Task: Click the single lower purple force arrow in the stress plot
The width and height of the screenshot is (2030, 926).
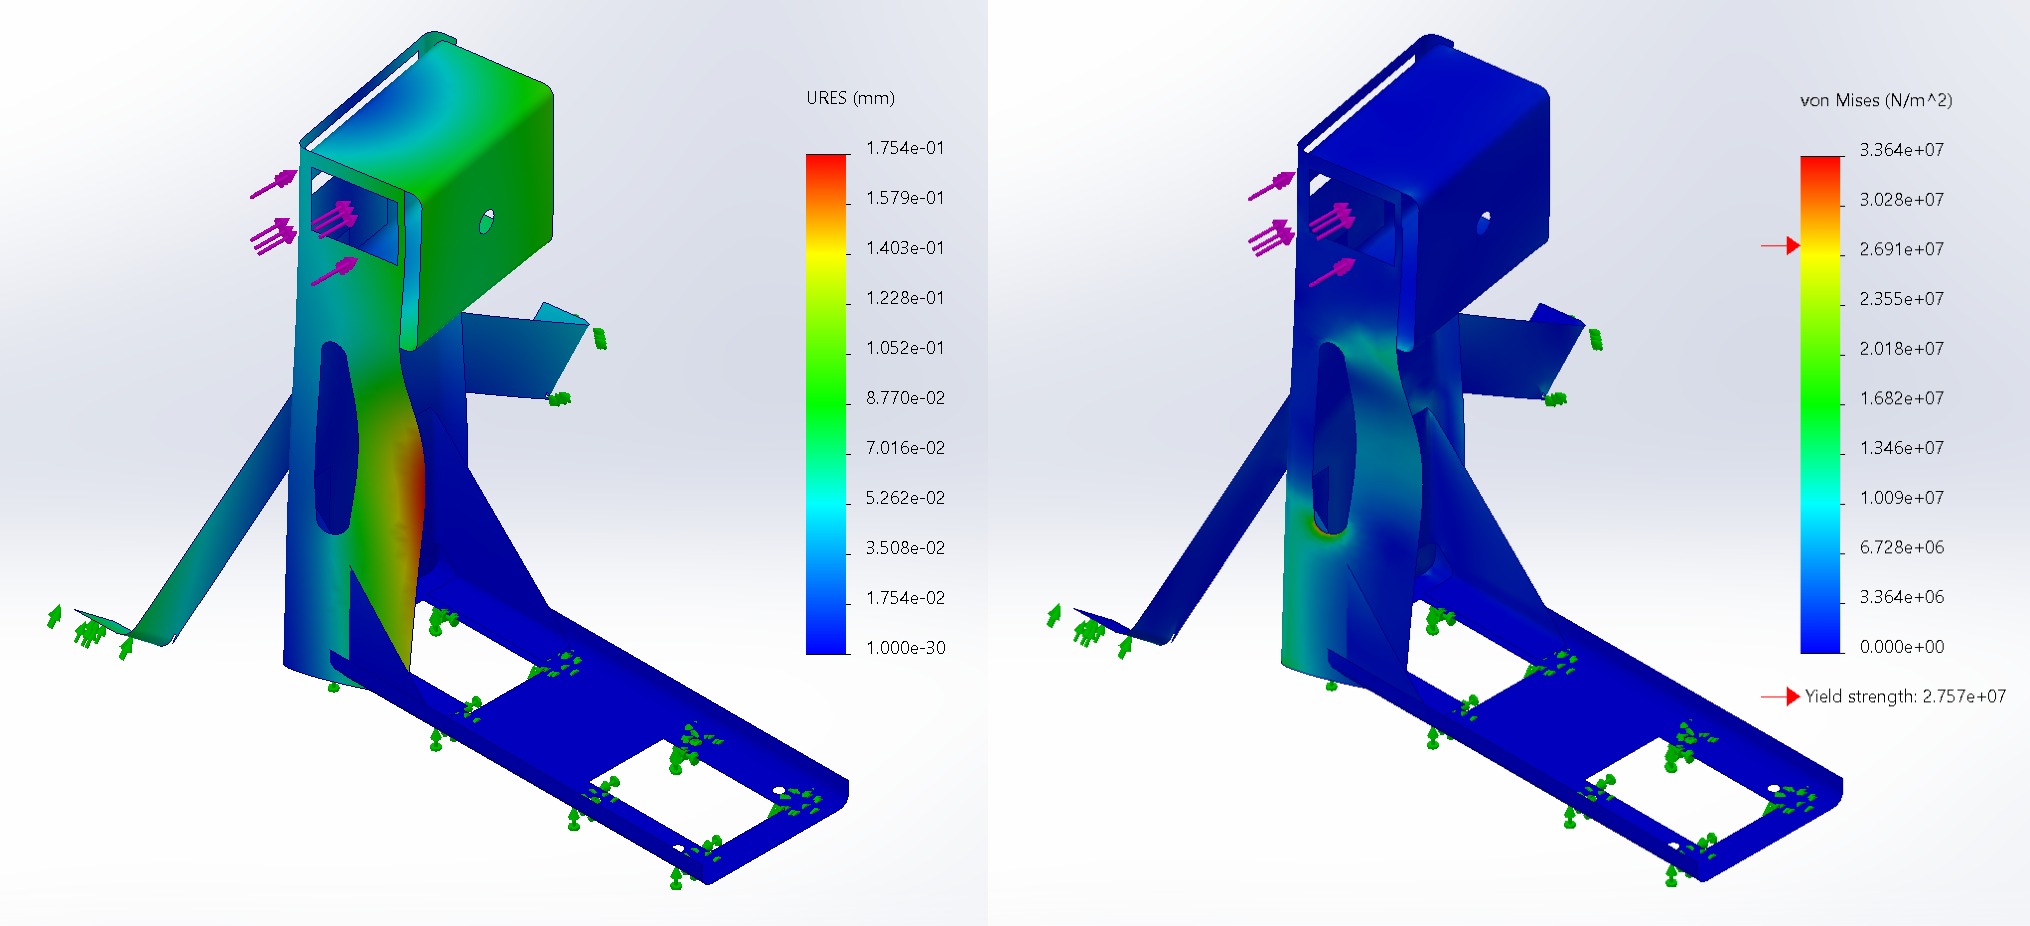Action: pyautogui.click(x=1332, y=271)
